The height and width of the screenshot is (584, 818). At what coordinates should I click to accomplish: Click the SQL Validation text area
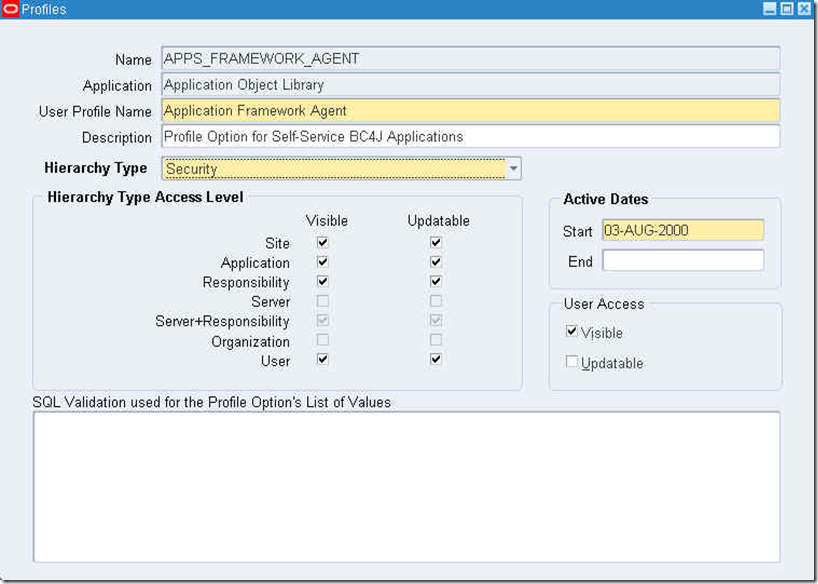[x=406, y=487]
